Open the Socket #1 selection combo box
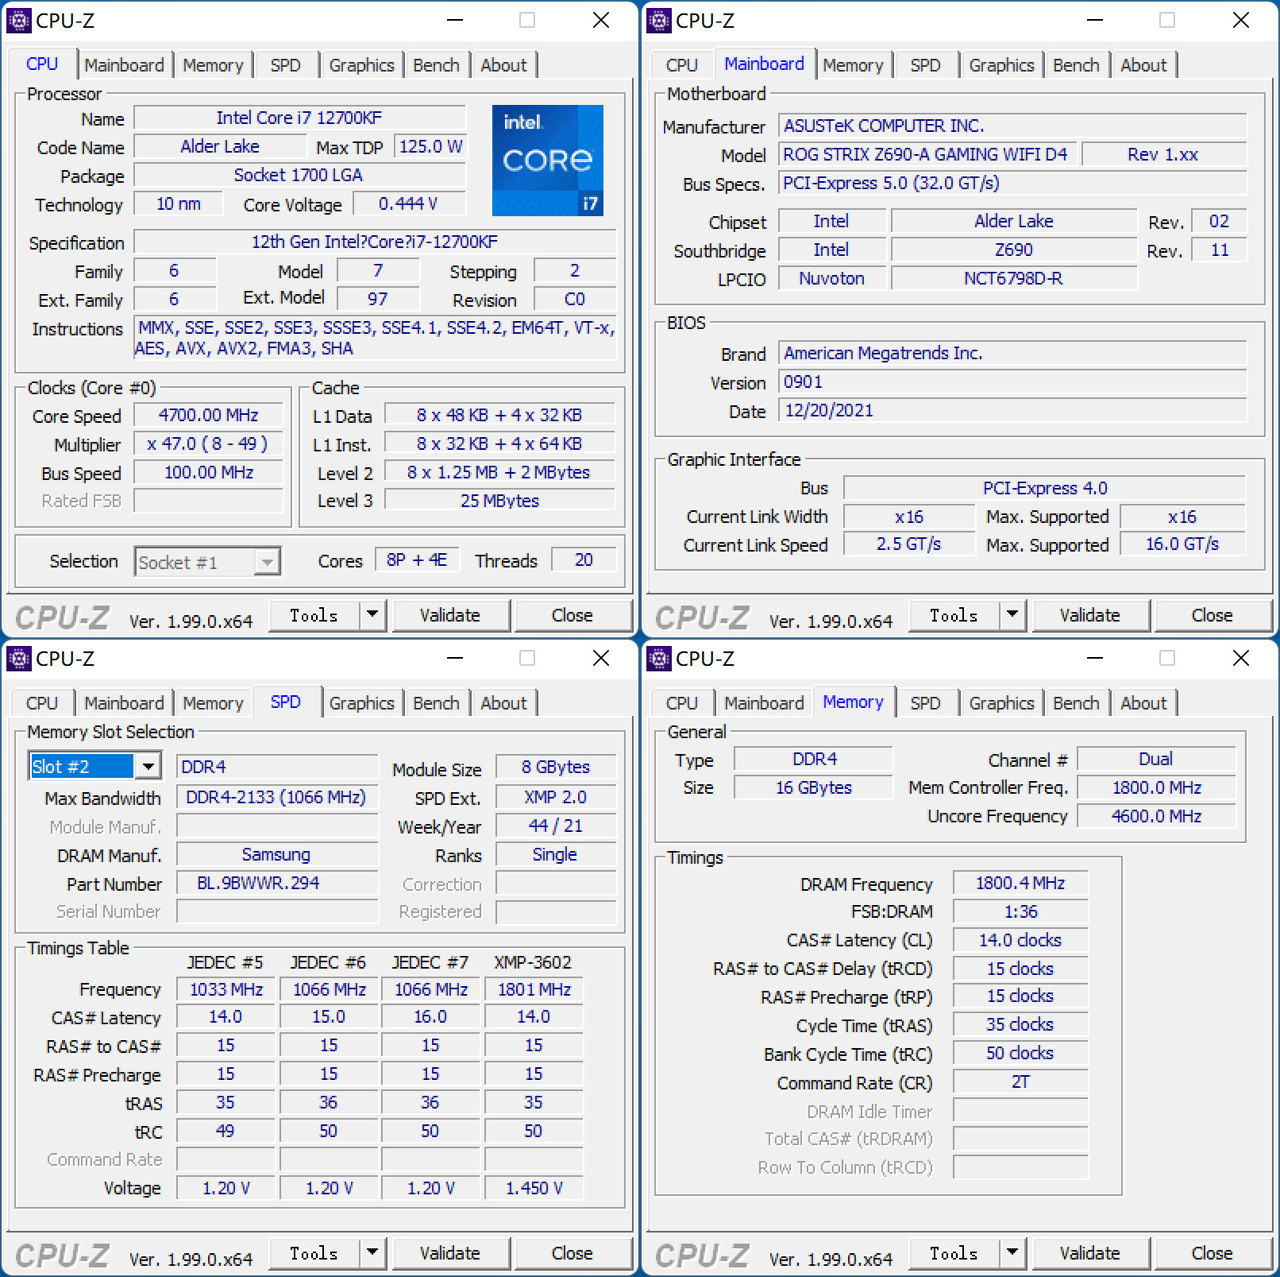The image size is (1280, 1277). pyautogui.click(x=266, y=562)
